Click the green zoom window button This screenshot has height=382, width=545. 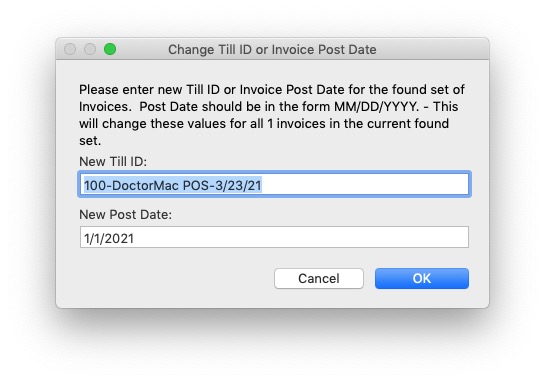(x=110, y=49)
